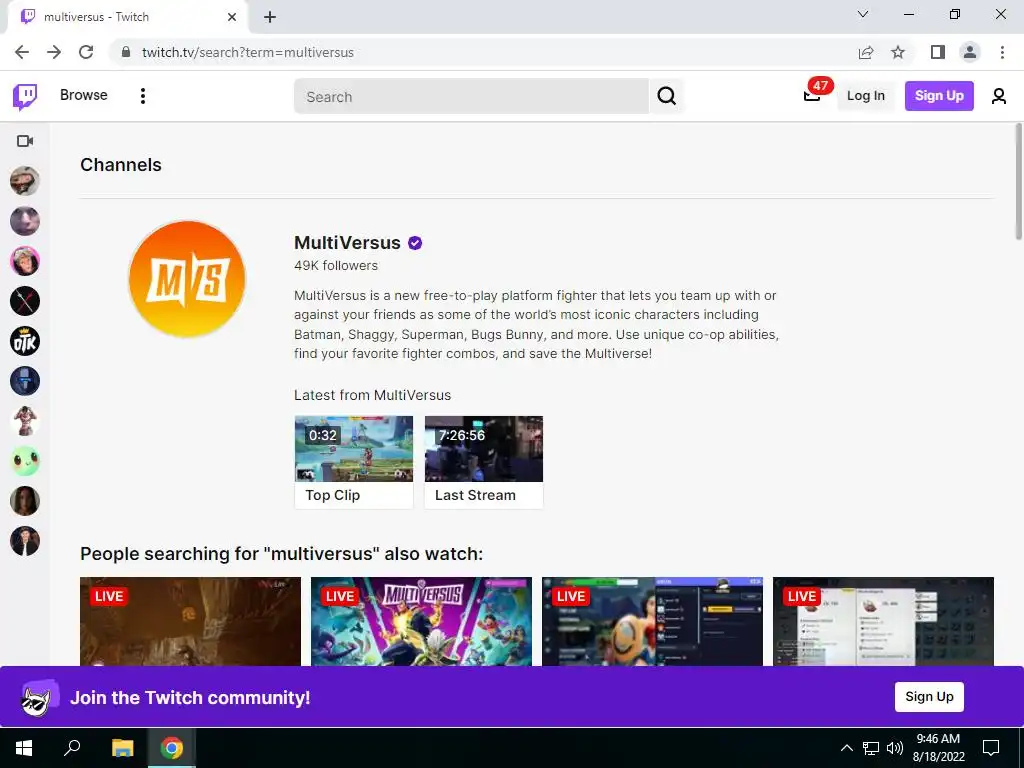This screenshot has height=768, width=1024.
Task: Click the network tray icon
Action: 871,748
